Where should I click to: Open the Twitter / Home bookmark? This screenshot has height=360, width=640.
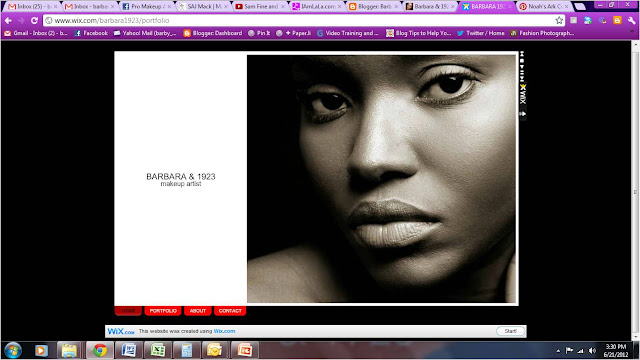[481, 33]
